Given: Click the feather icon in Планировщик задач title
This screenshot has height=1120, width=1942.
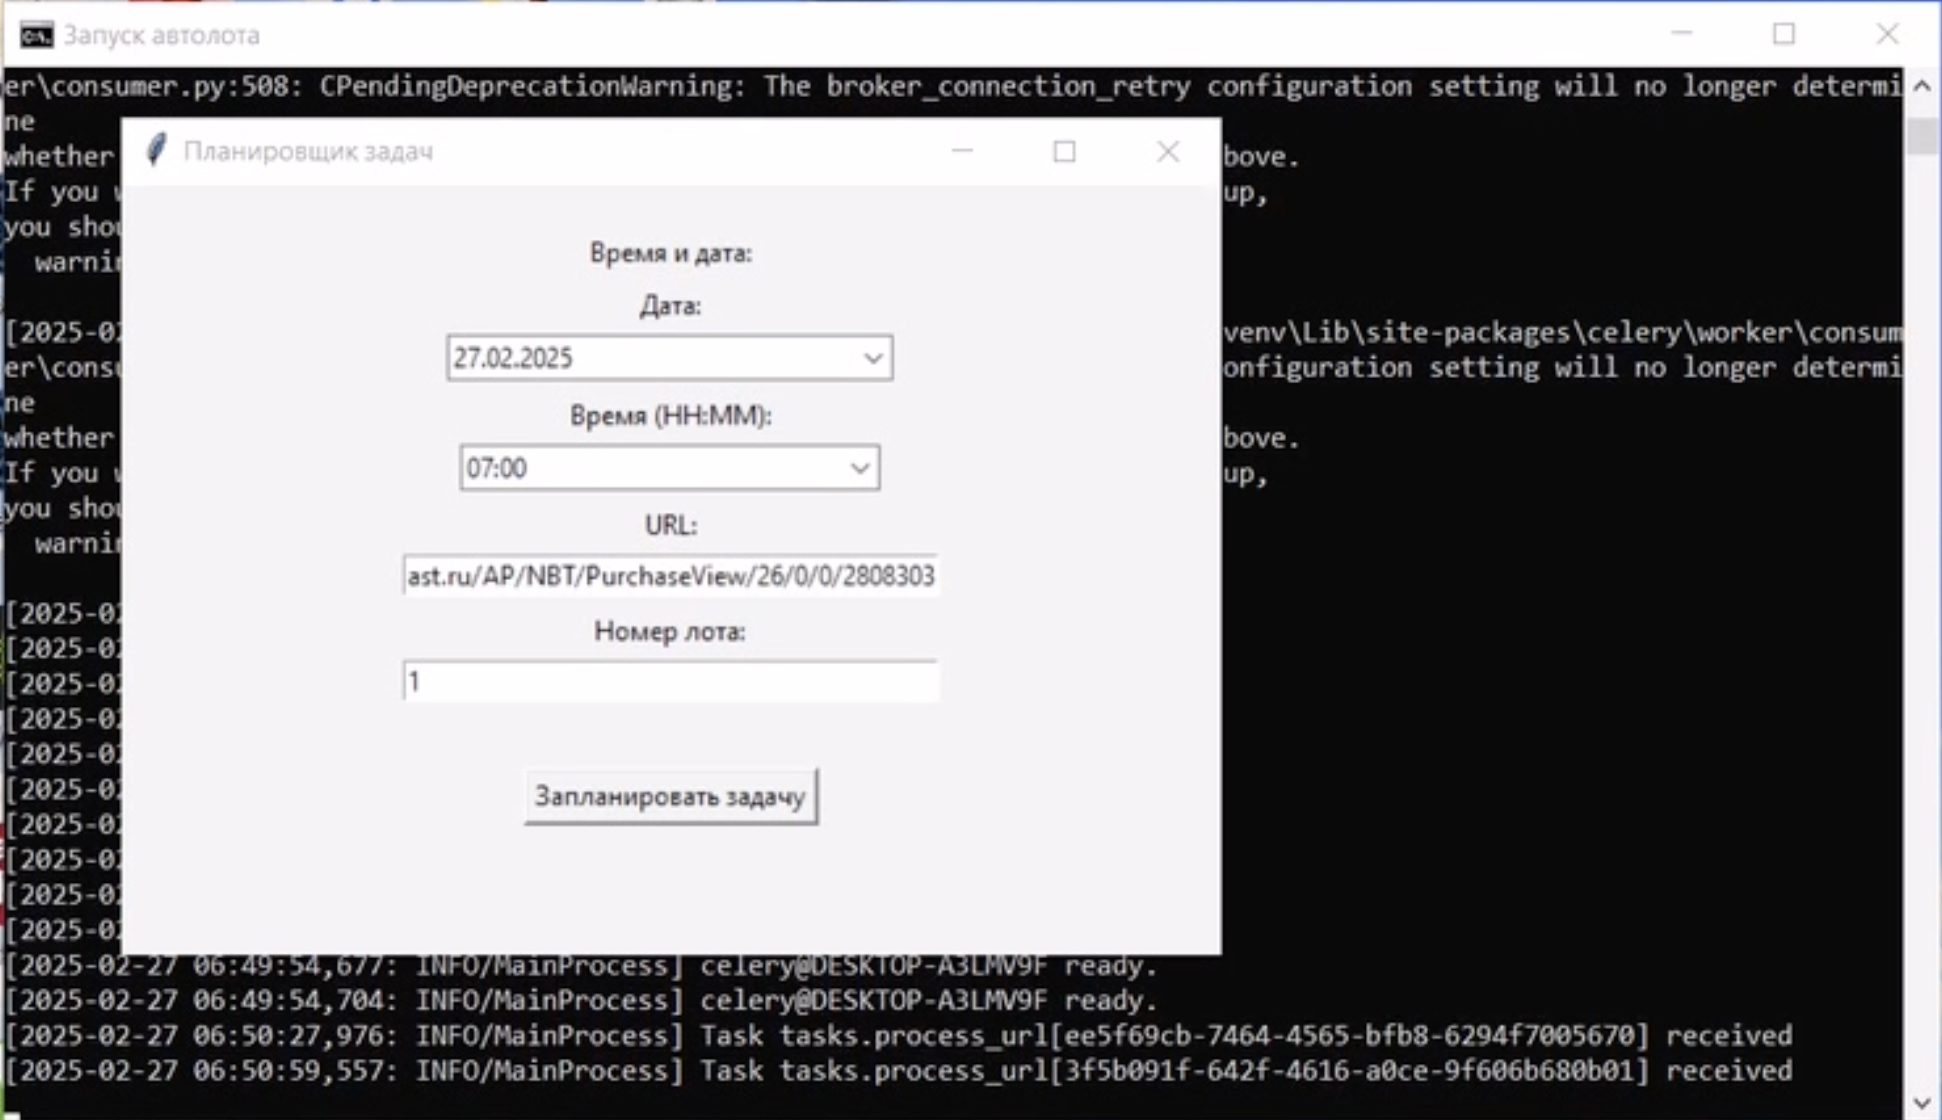Looking at the screenshot, I should 156,151.
